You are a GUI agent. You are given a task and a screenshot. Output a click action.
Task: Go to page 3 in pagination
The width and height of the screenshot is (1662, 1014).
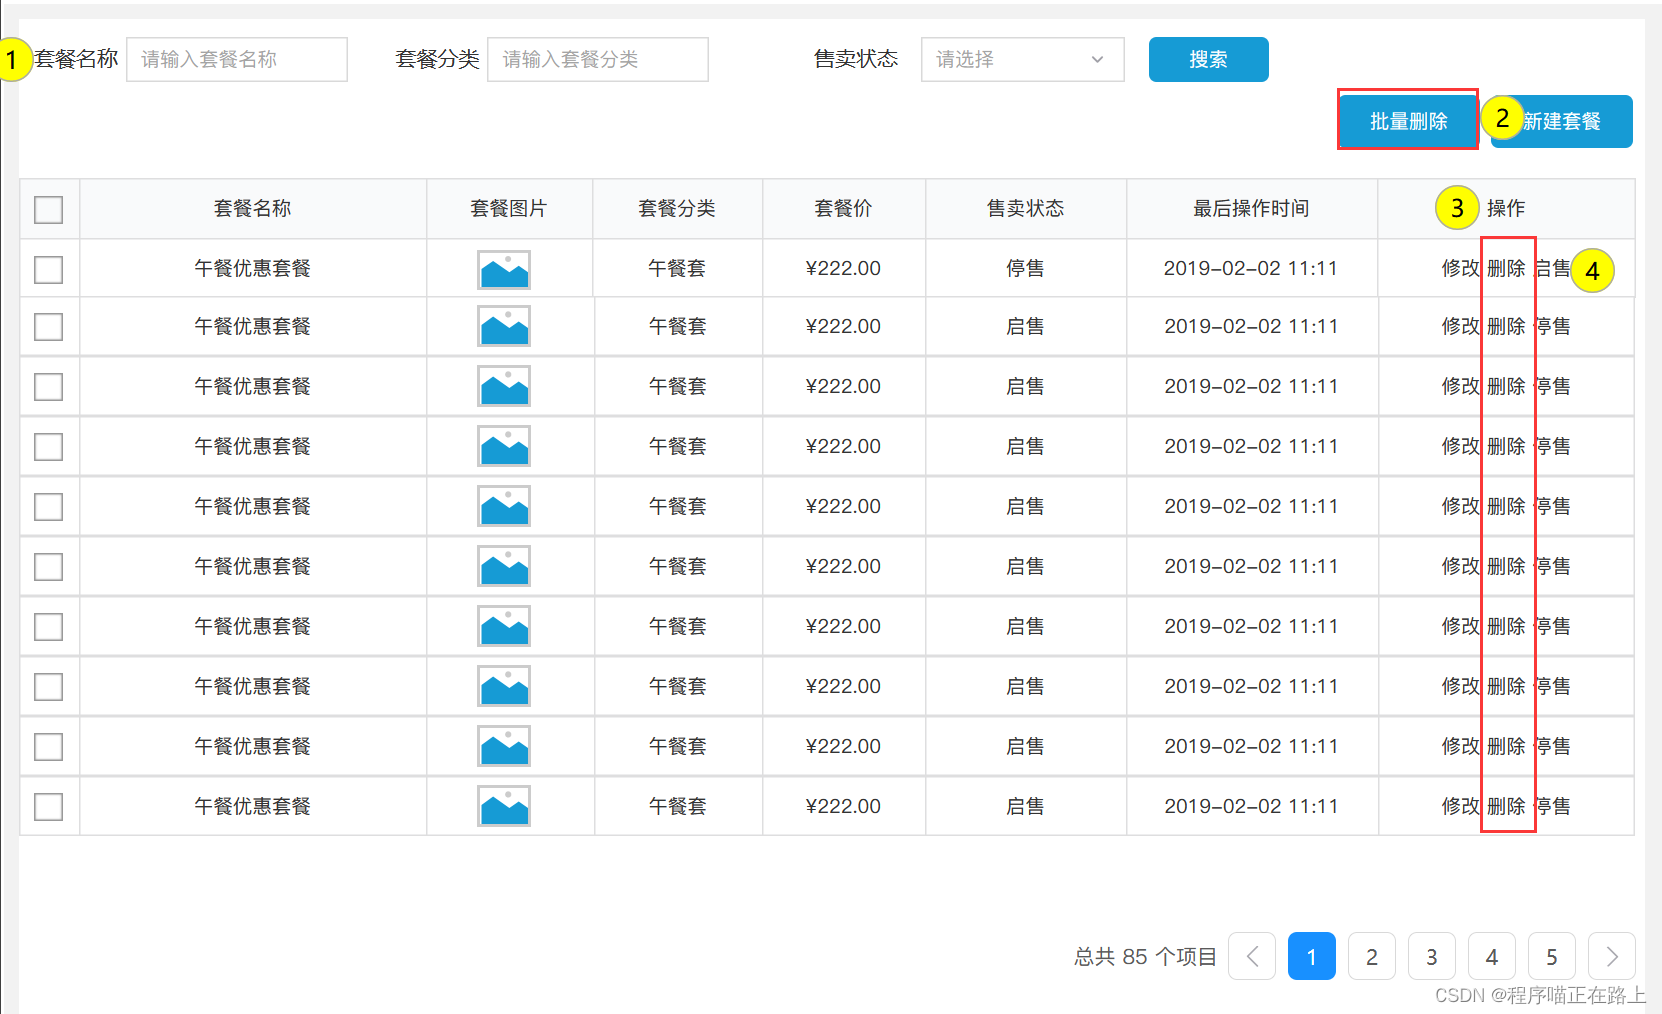click(1431, 956)
